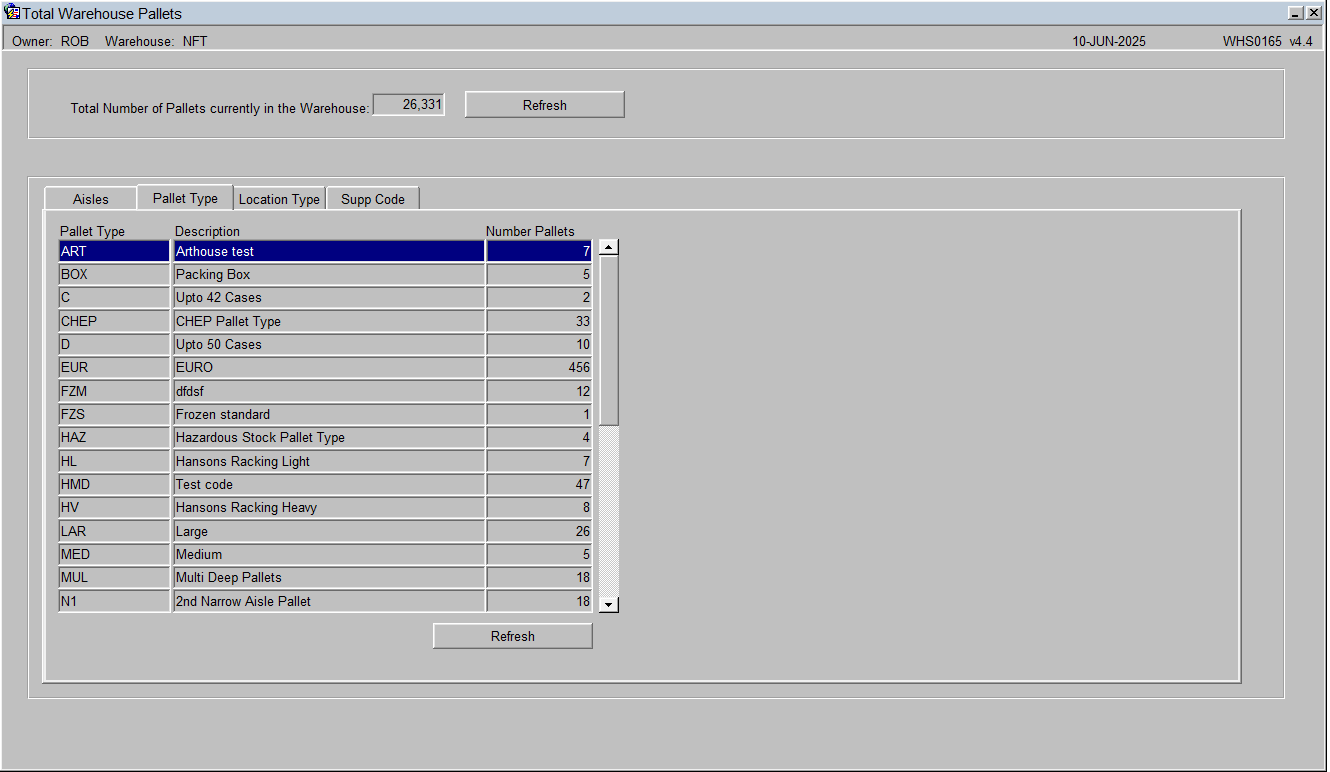This screenshot has width=1330, height=772.
Task: Select the EUR pallet type cell
Action: [x=114, y=367]
